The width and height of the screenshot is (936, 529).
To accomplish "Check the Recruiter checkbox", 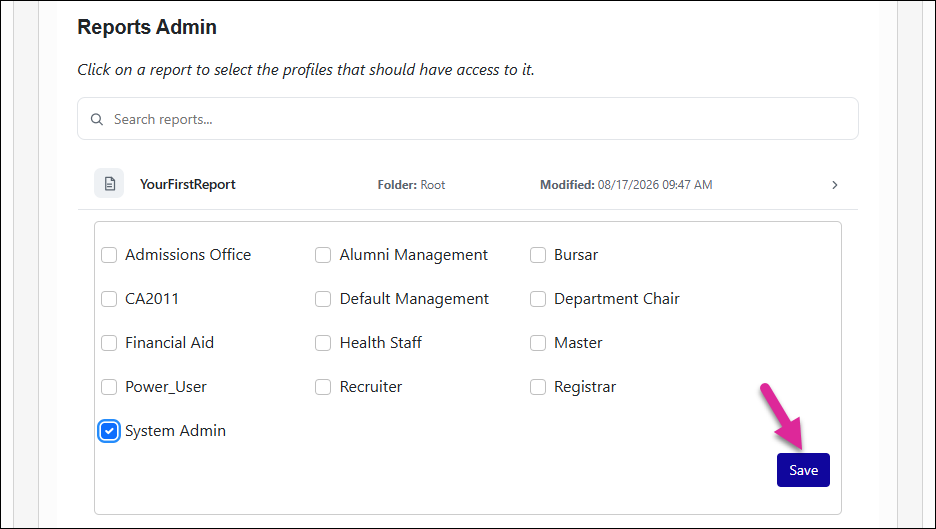I will click(323, 387).
